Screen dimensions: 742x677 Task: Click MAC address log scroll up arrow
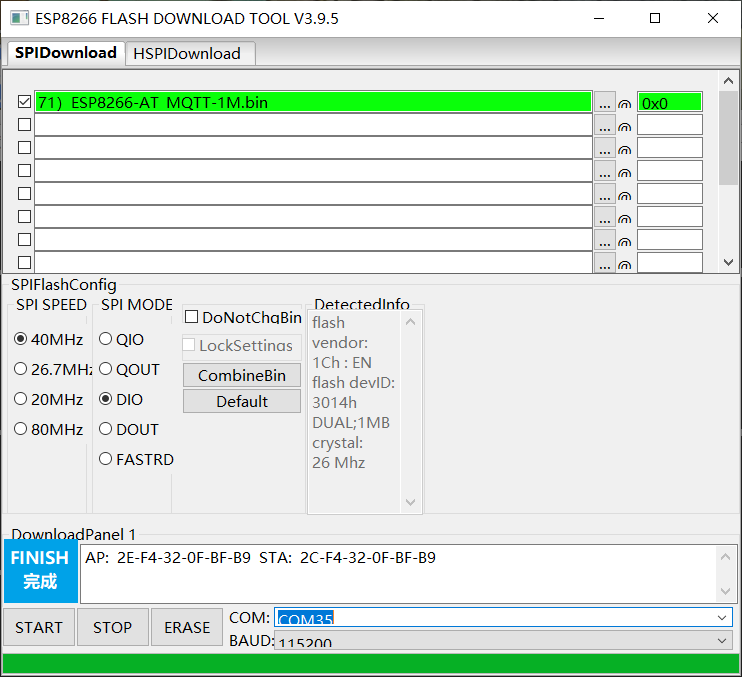pyautogui.click(x=725, y=557)
